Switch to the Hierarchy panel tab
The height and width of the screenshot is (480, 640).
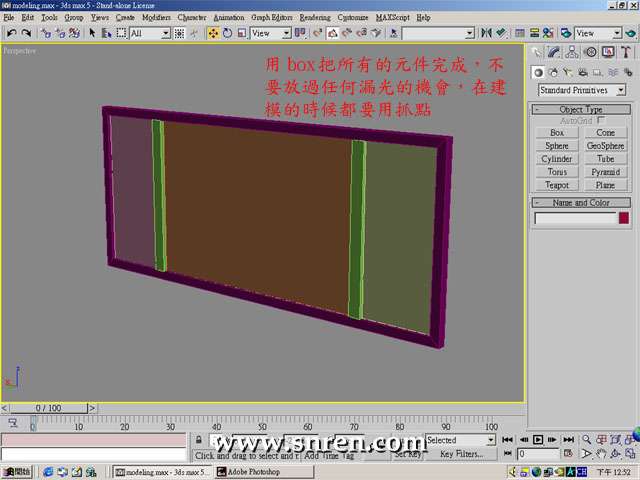pos(572,52)
